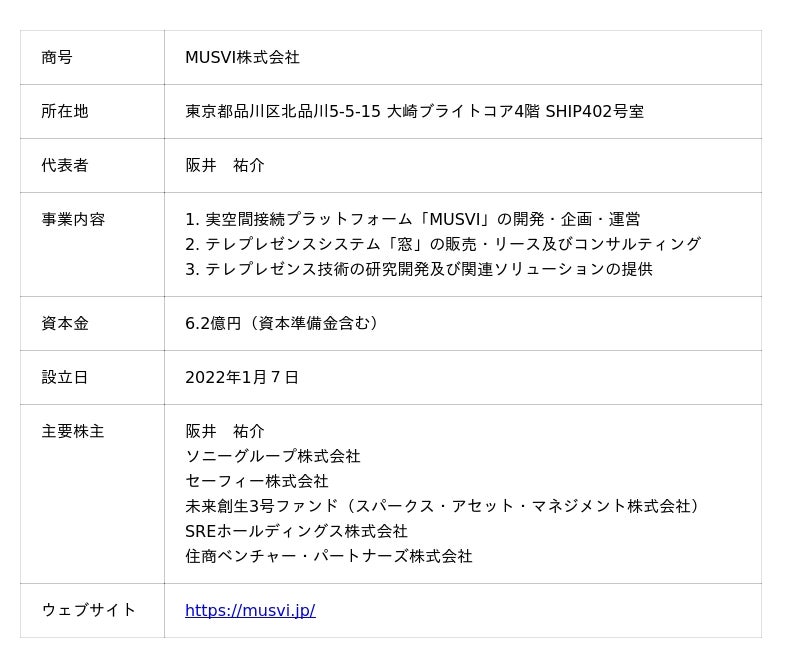Click the 主要株主 row label
Viewport: 800px width, 668px height.
tap(73, 431)
